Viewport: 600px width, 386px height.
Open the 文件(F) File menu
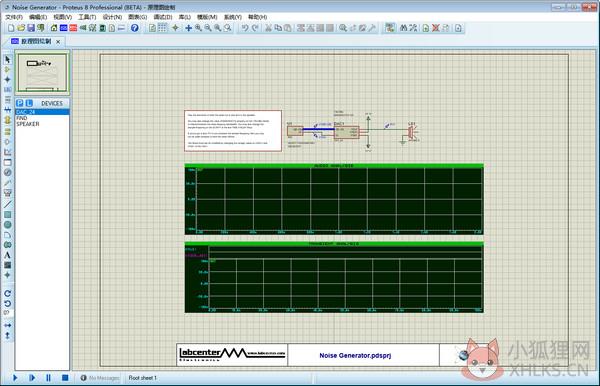click(x=14, y=17)
